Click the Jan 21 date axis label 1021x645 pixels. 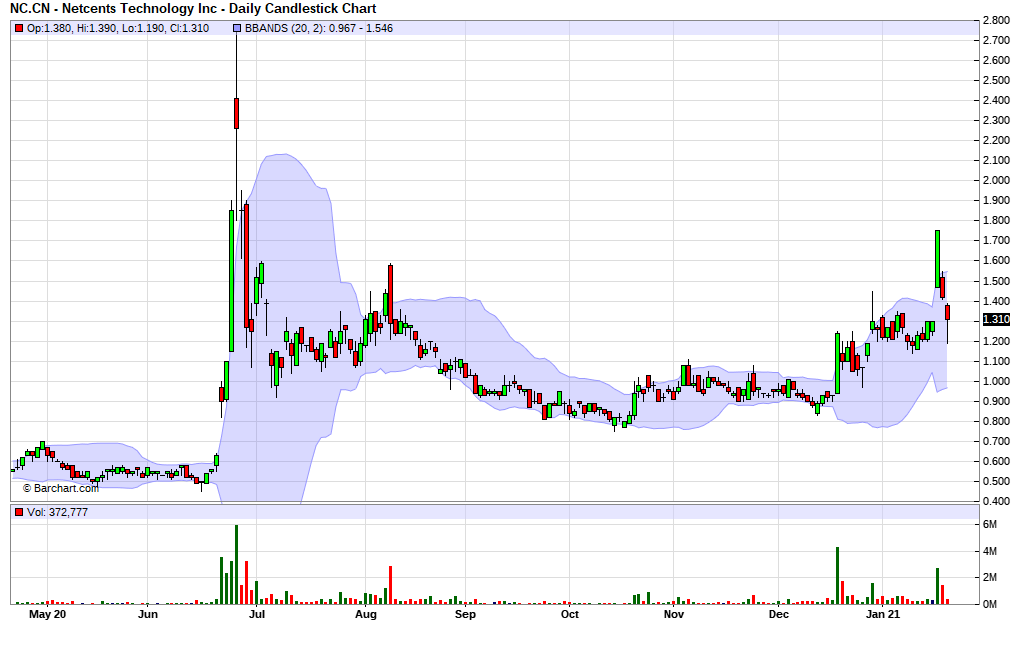883,614
